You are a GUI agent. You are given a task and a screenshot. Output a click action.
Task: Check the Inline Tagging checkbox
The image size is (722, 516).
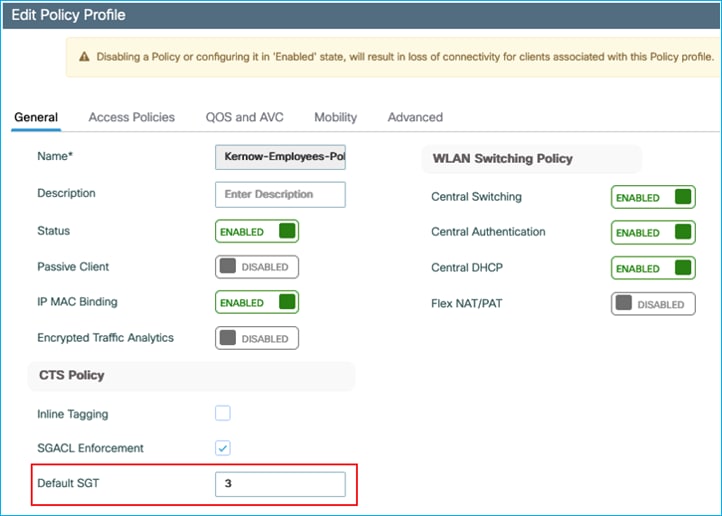click(x=223, y=413)
